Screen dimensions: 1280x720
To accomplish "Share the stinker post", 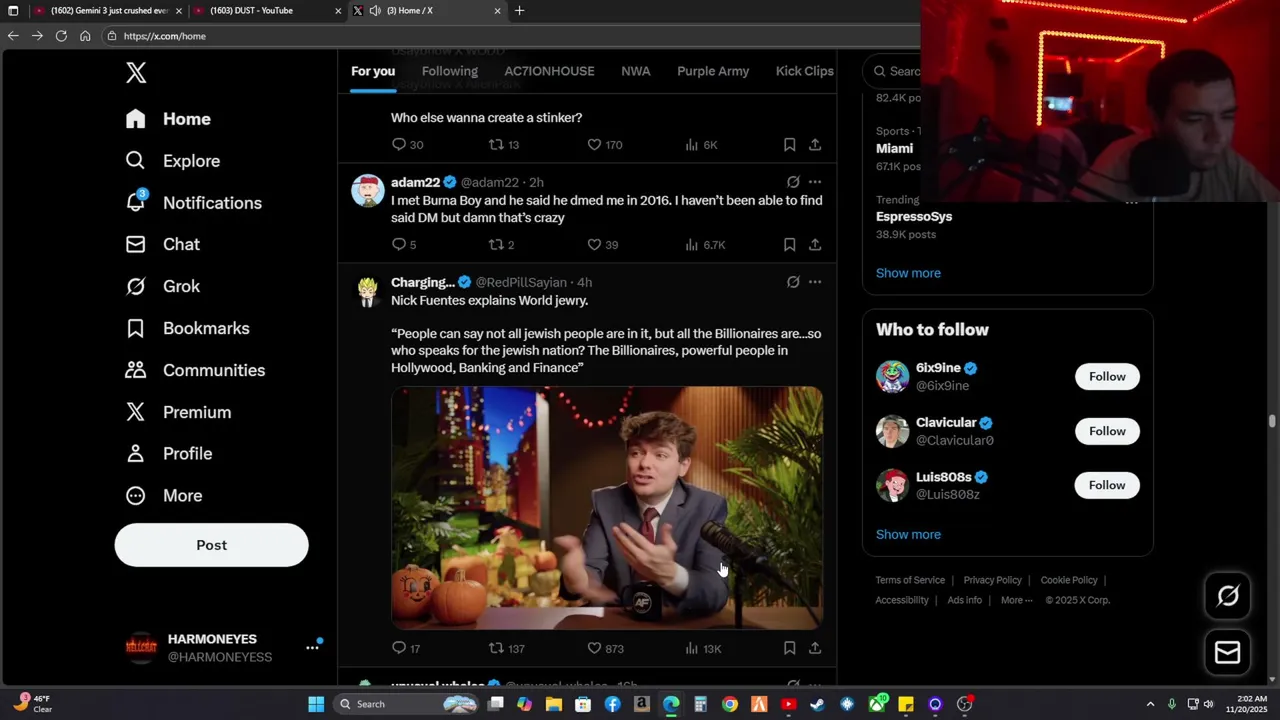I will click(x=815, y=145).
